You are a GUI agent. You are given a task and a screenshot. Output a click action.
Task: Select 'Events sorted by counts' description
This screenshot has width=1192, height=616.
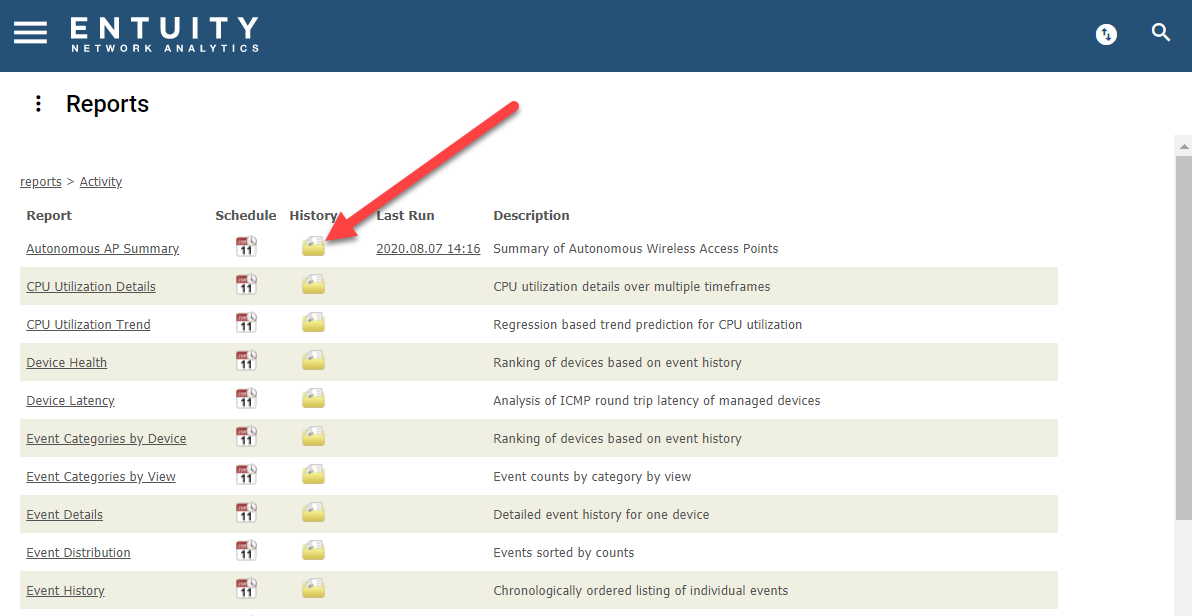[x=563, y=553]
